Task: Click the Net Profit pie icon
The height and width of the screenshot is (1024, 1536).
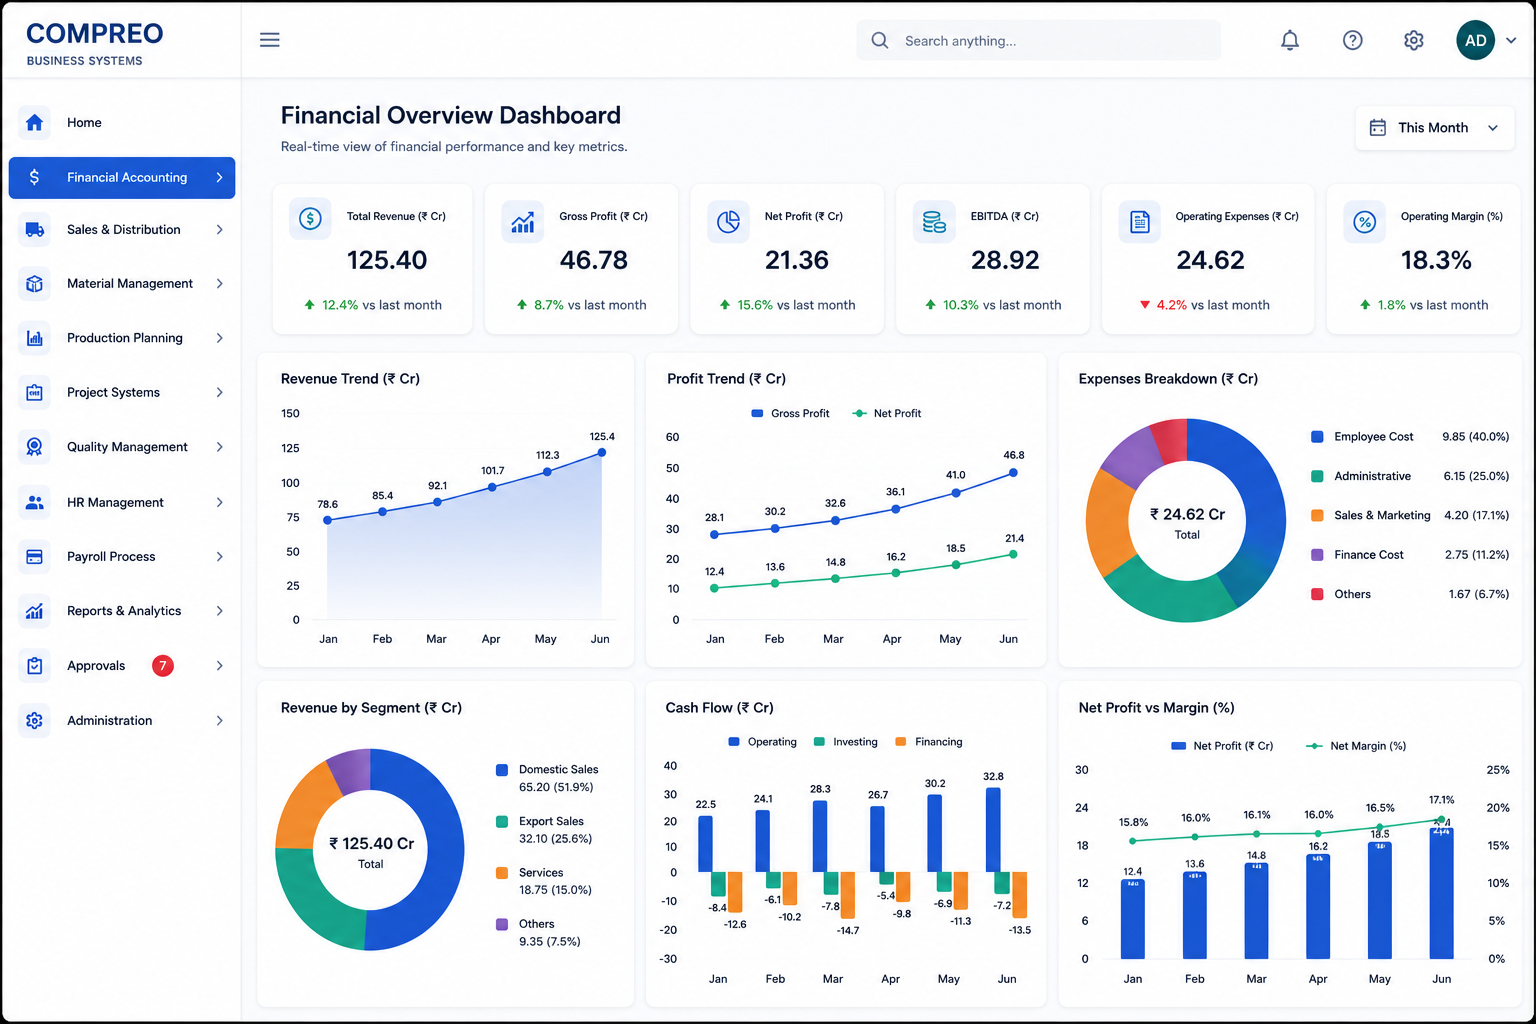Action: point(728,222)
